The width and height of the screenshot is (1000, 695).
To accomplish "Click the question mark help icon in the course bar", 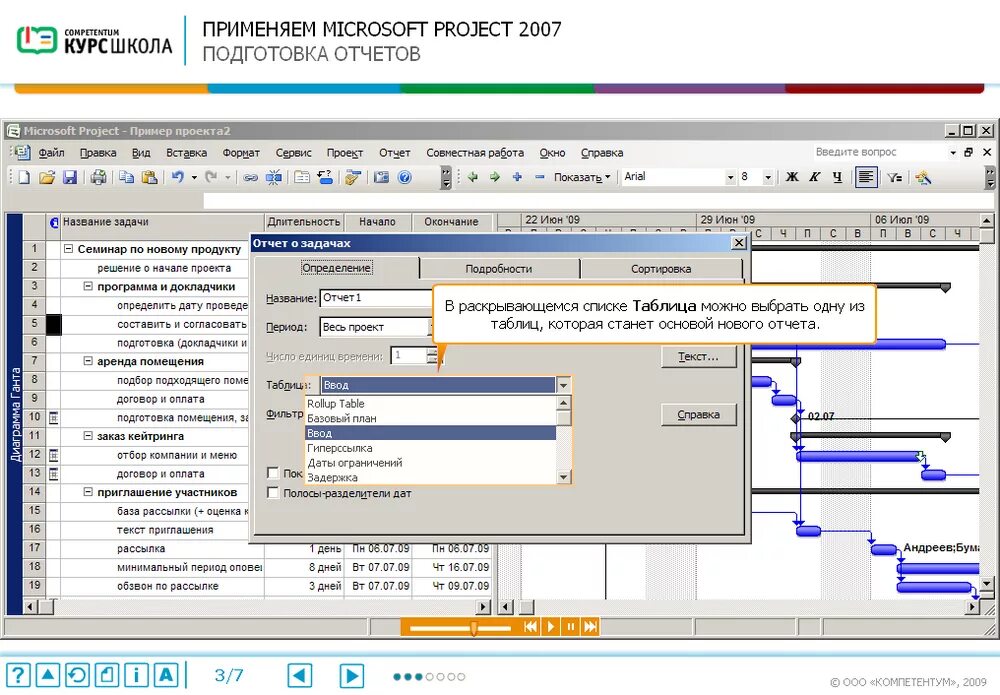I will (x=18, y=675).
